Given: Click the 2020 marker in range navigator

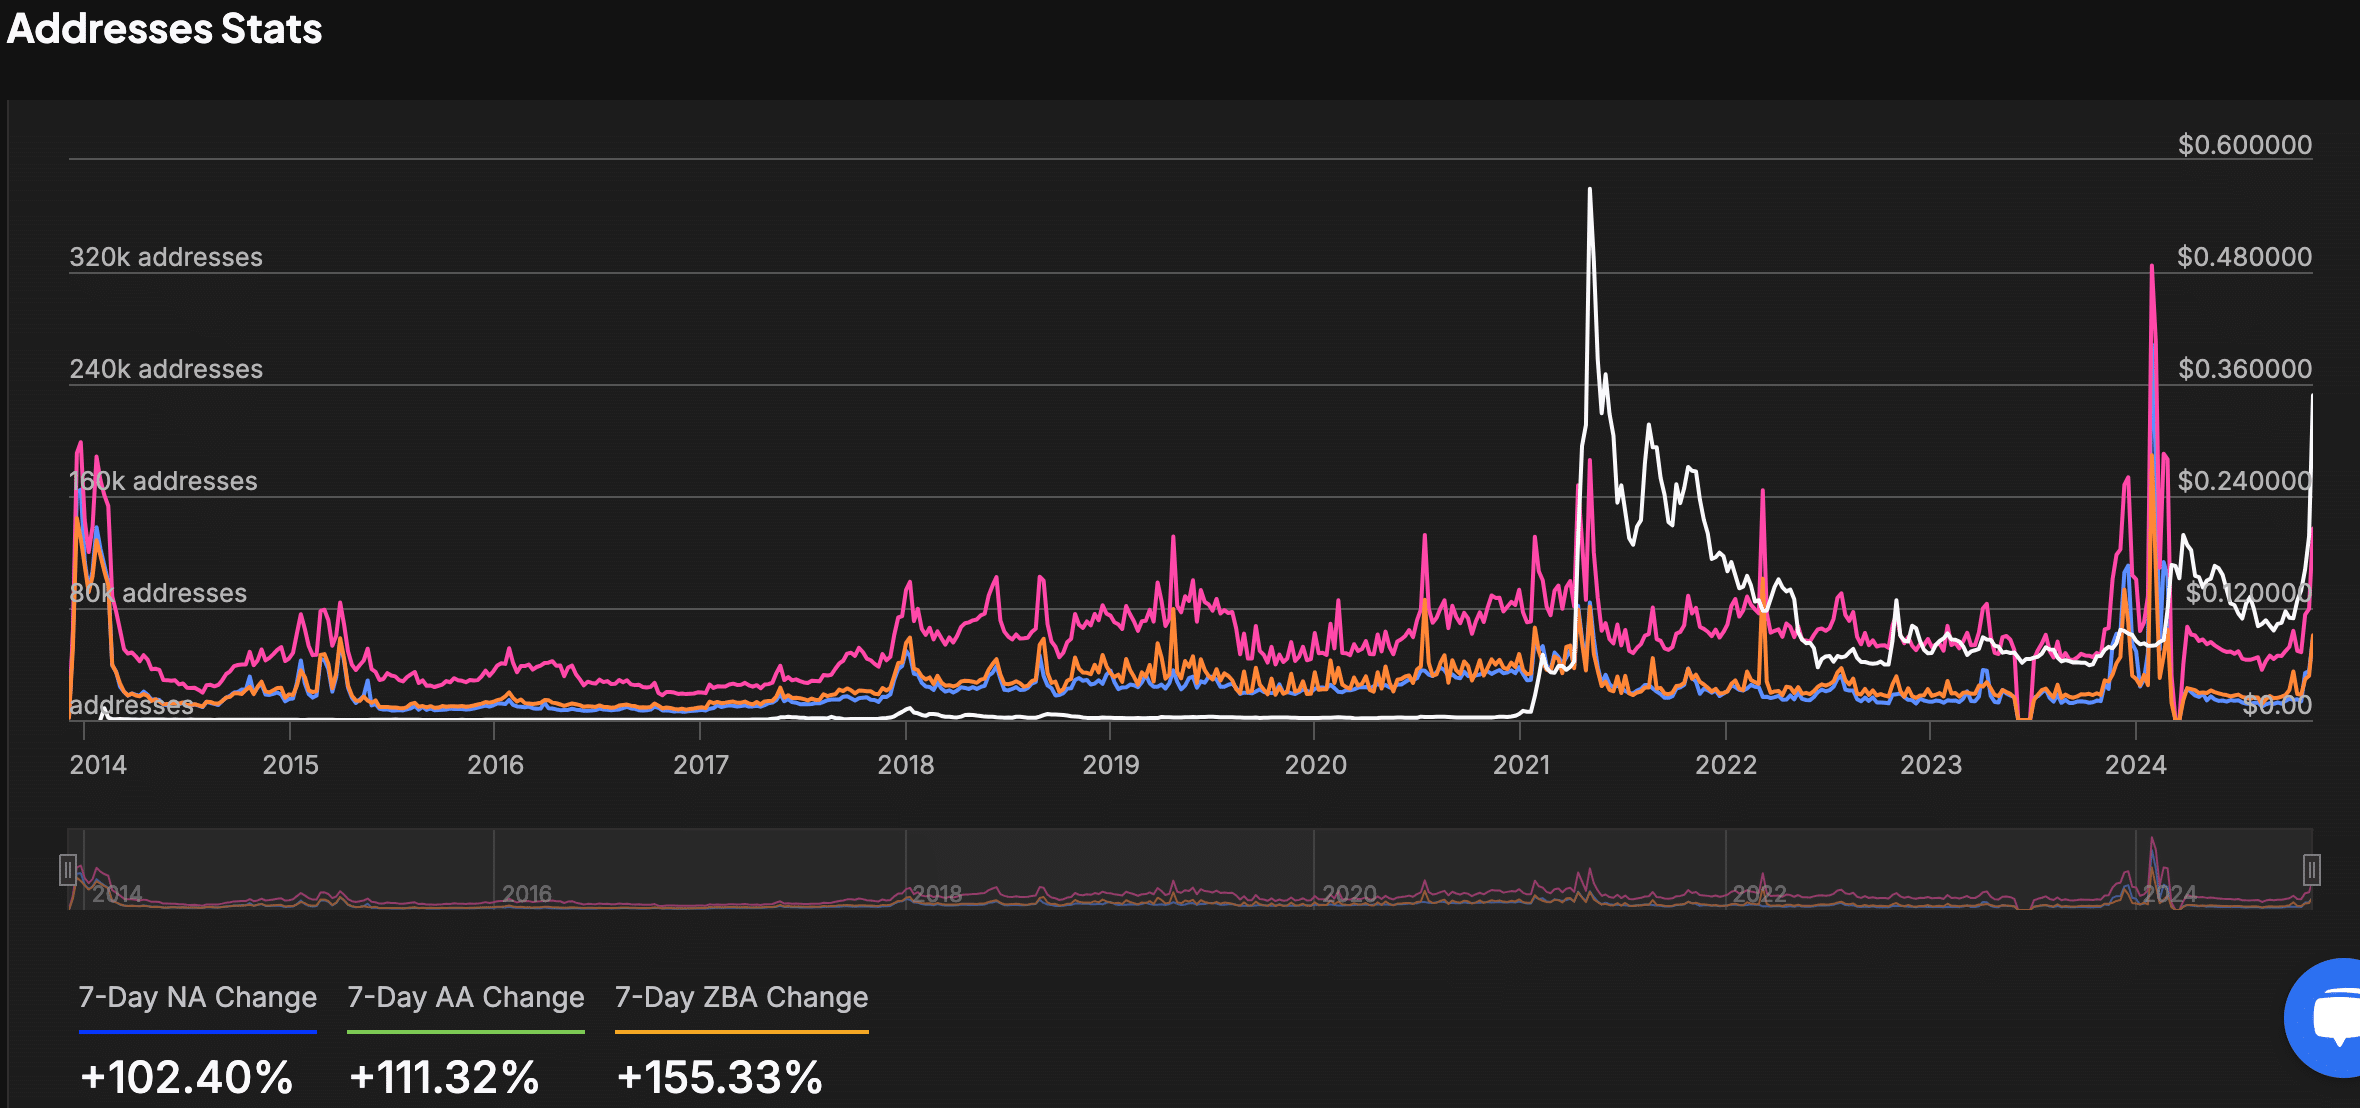Looking at the screenshot, I should [1350, 893].
